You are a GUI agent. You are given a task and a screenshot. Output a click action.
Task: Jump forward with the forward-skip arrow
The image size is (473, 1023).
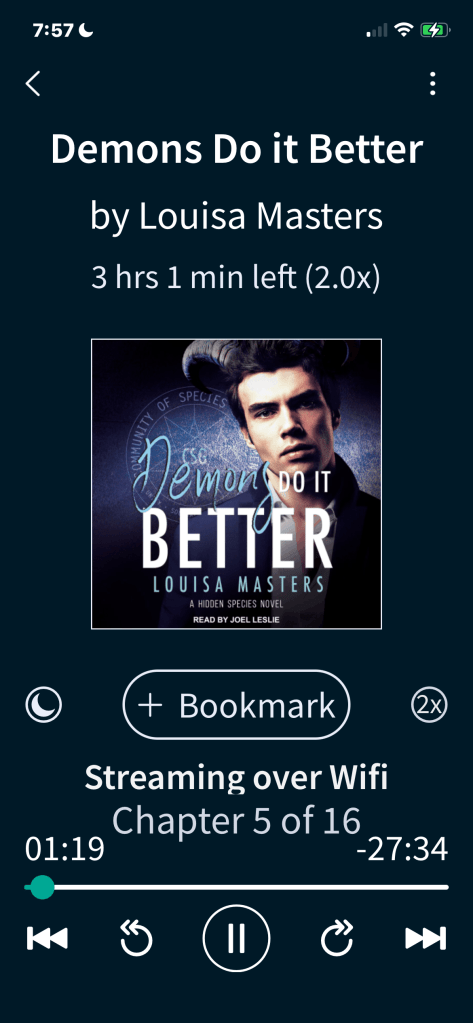337,938
